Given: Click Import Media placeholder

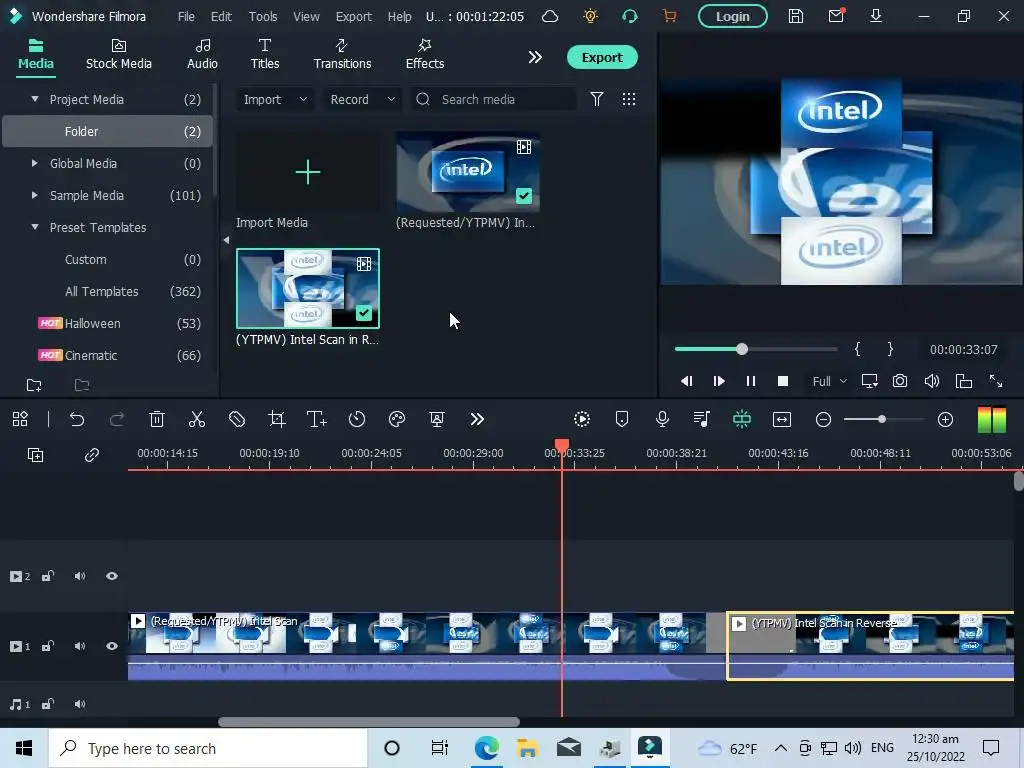Looking at the screenshot, I should pos(308,172).
